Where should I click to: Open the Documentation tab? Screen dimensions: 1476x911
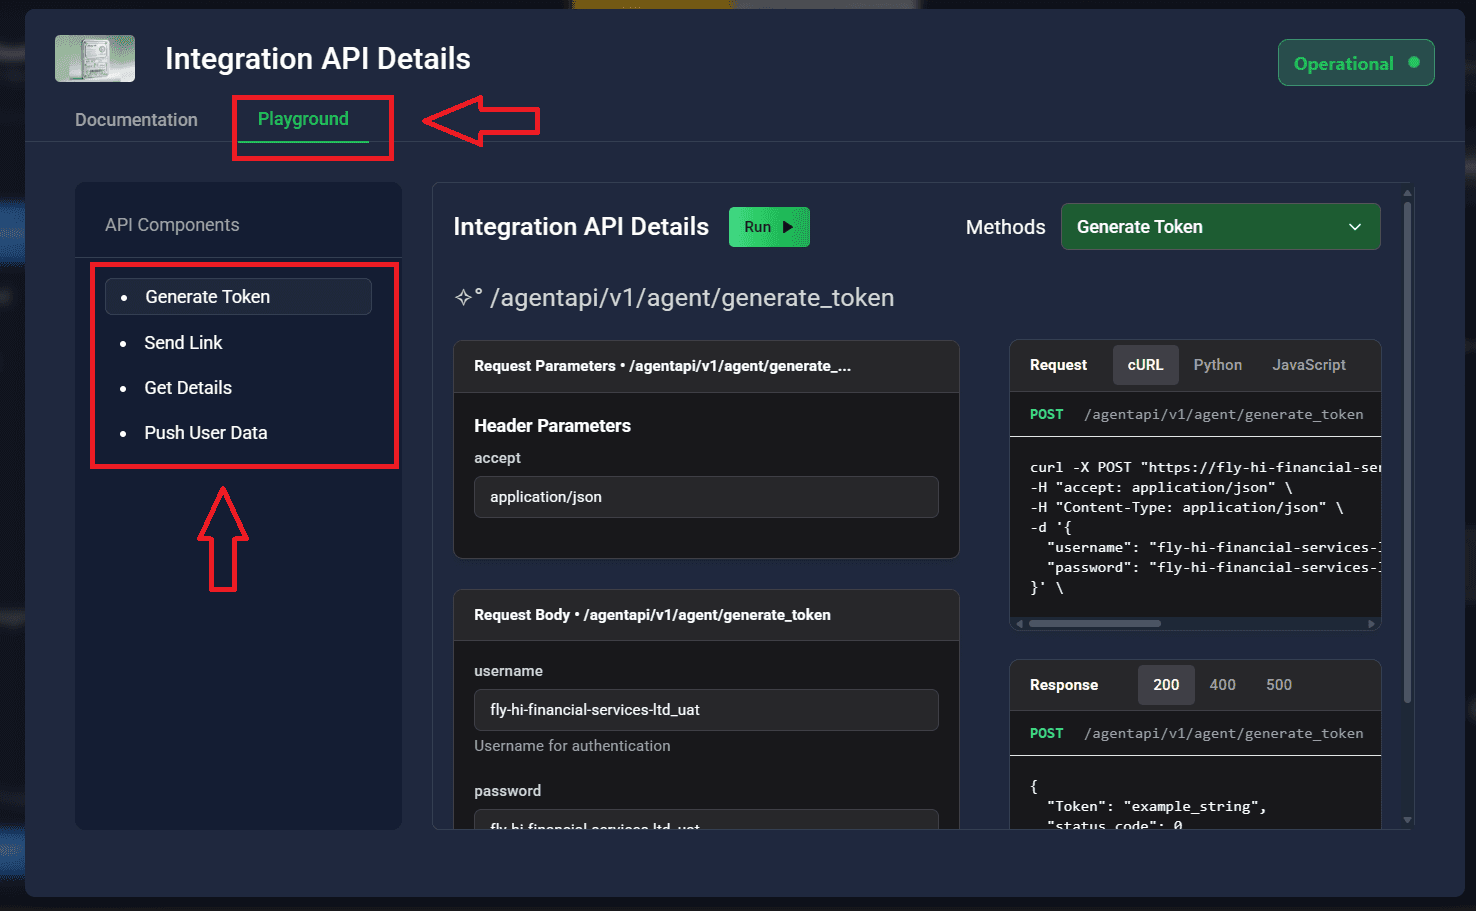pos(136,120)
